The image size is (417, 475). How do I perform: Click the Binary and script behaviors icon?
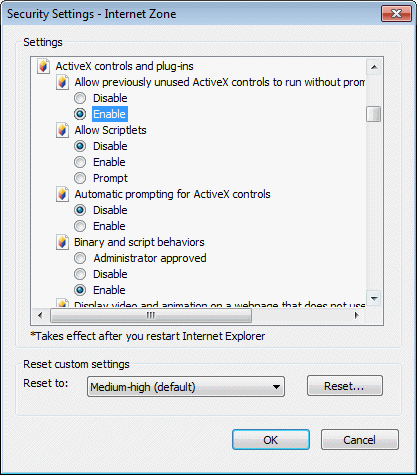[x=62, y=242]
